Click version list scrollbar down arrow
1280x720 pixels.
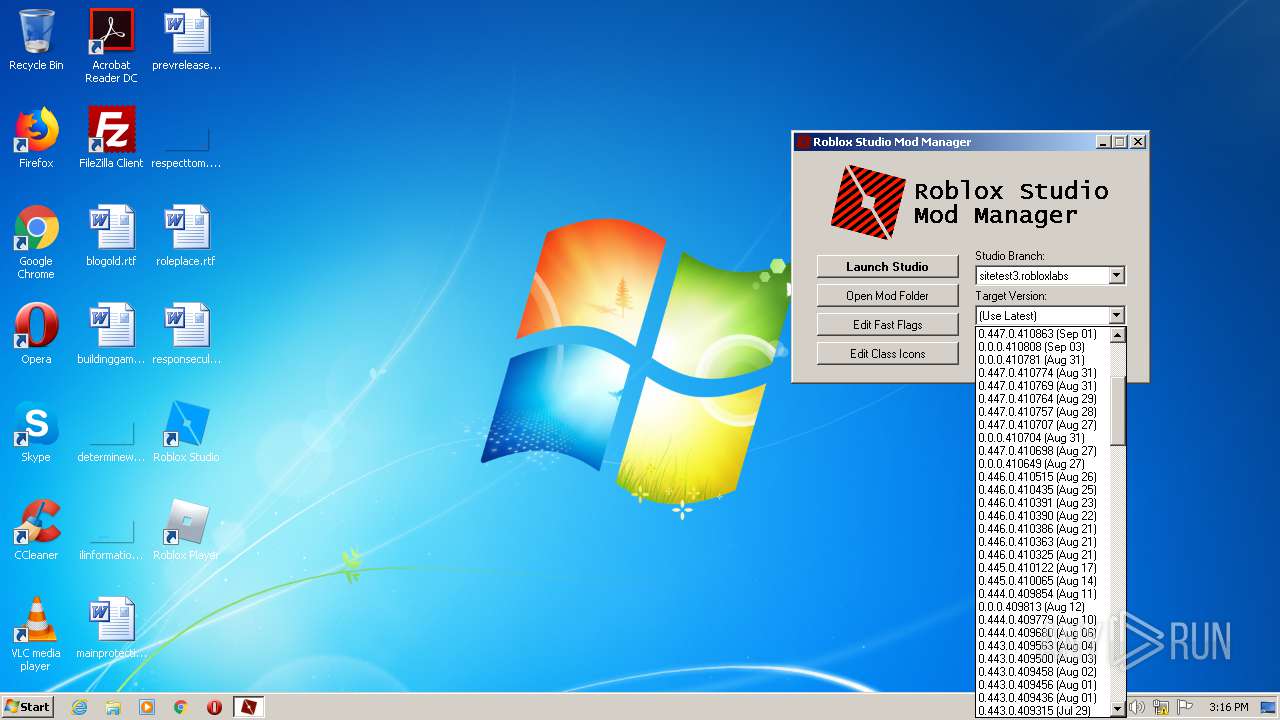(1118, 709)
